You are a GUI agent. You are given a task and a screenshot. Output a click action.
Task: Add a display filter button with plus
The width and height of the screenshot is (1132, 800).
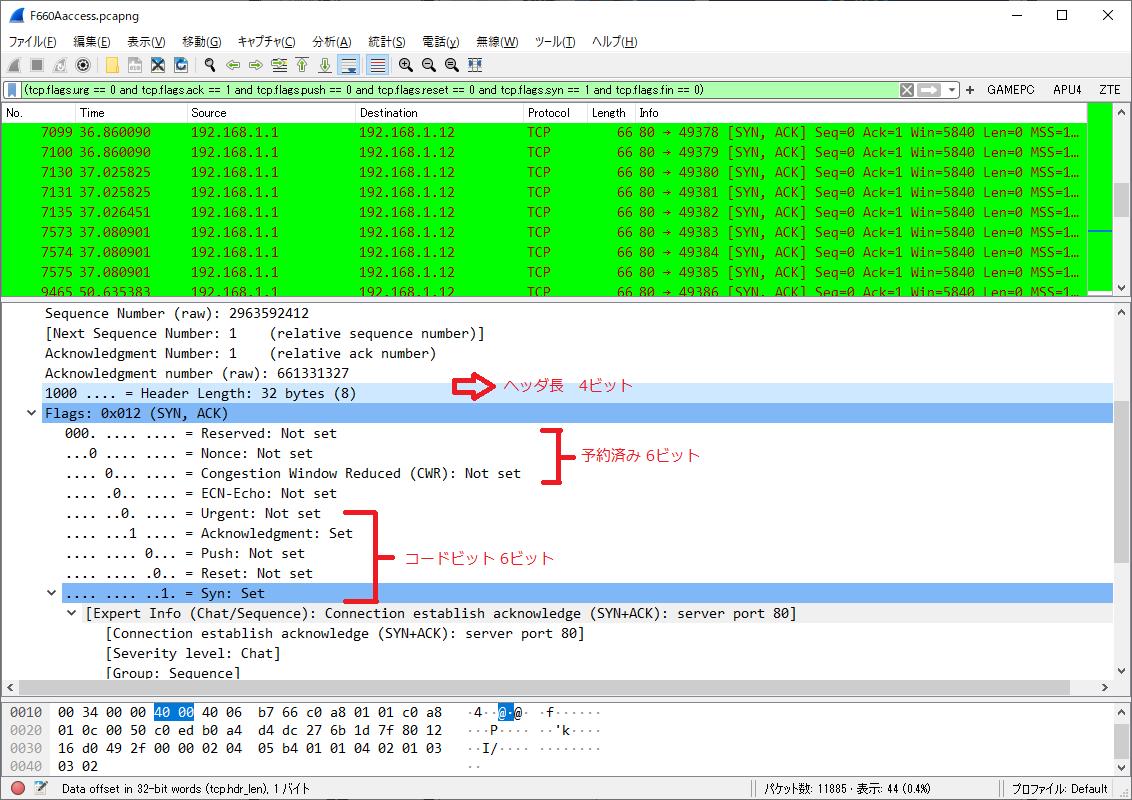[970, 90]
